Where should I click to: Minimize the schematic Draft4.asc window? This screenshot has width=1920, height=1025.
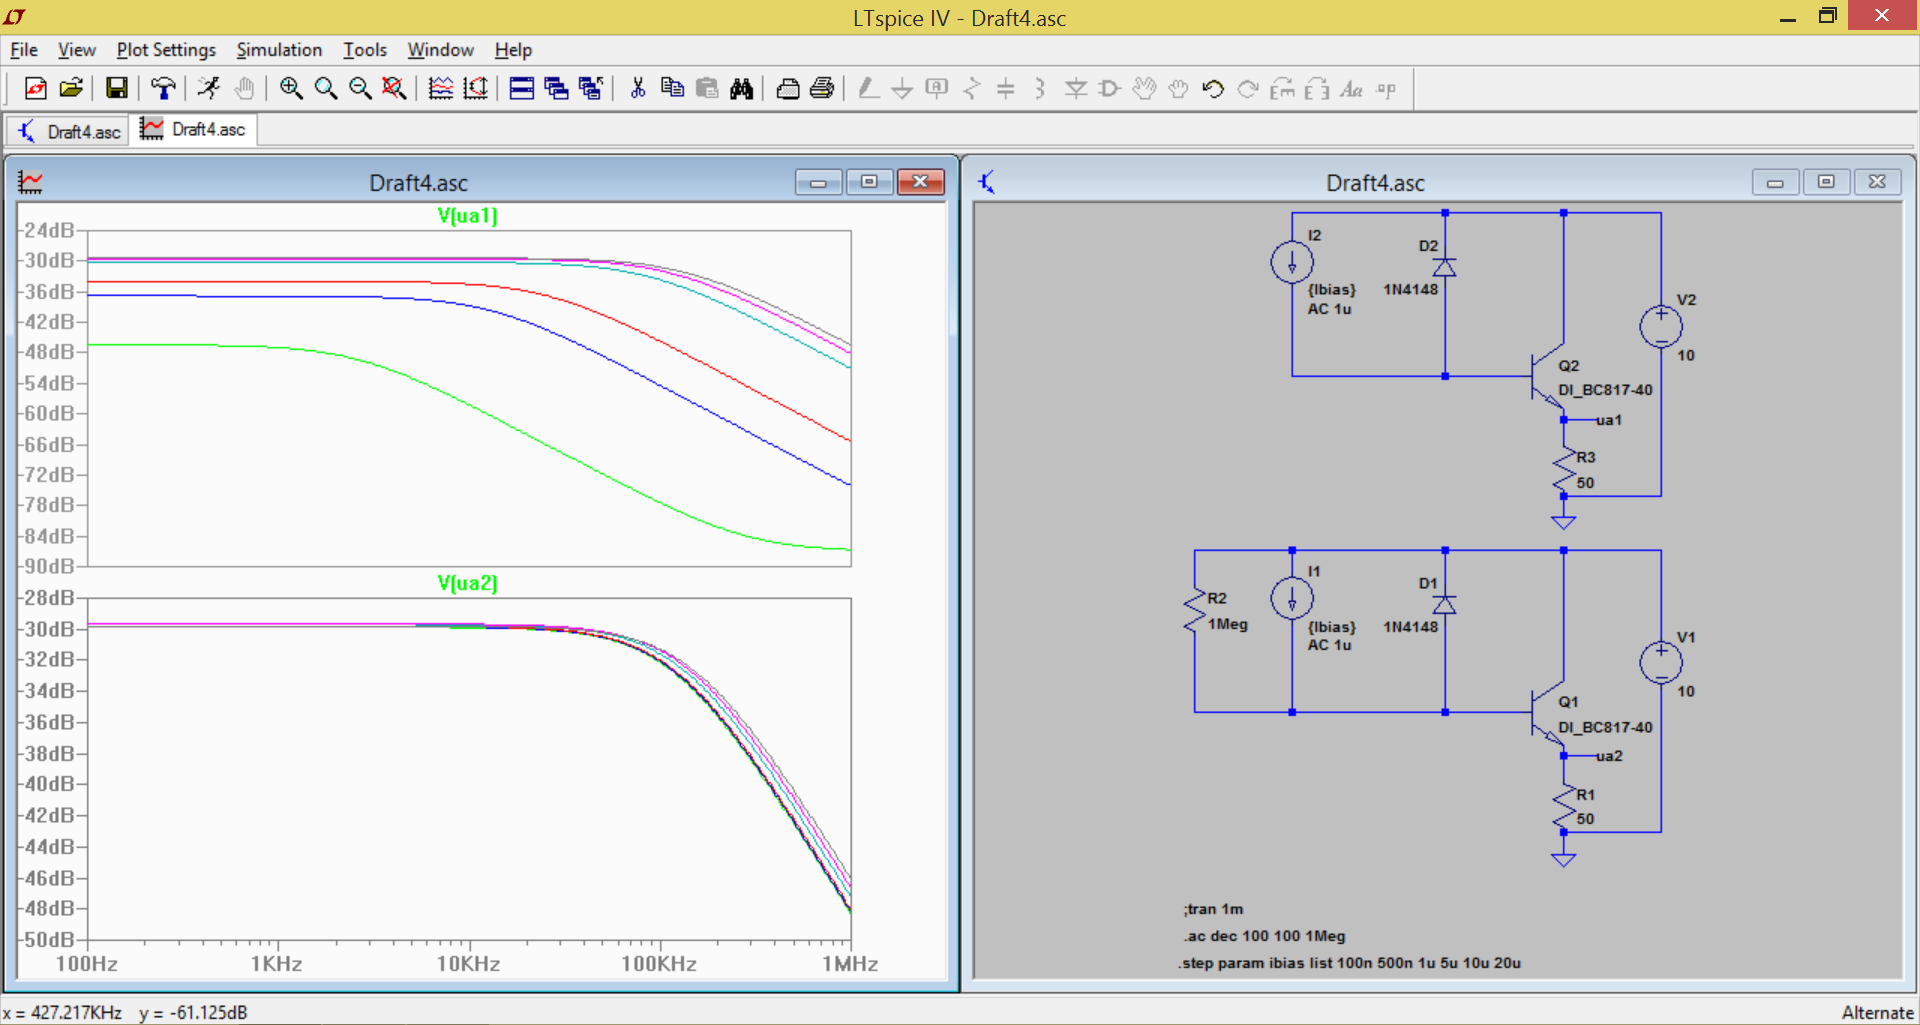coord(1776,182)
